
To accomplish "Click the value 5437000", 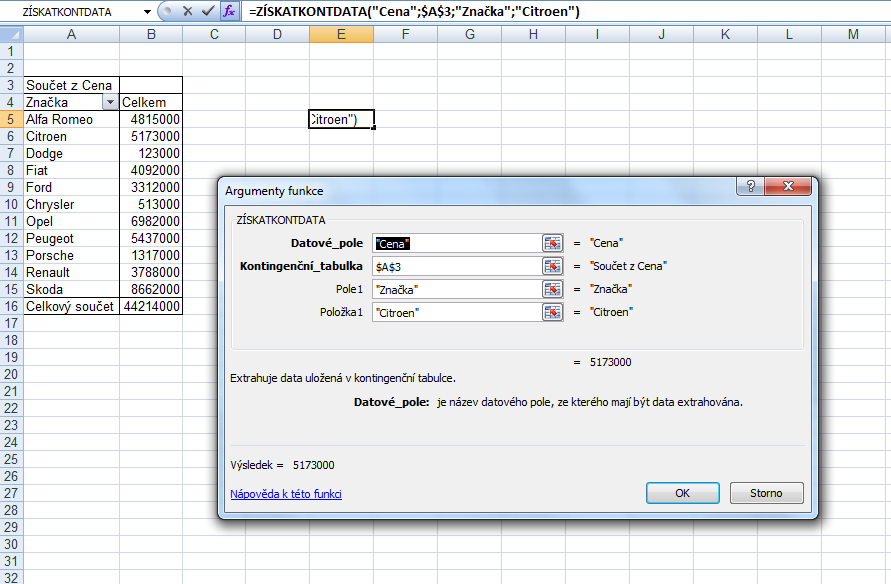I will (x=151, y=239).
